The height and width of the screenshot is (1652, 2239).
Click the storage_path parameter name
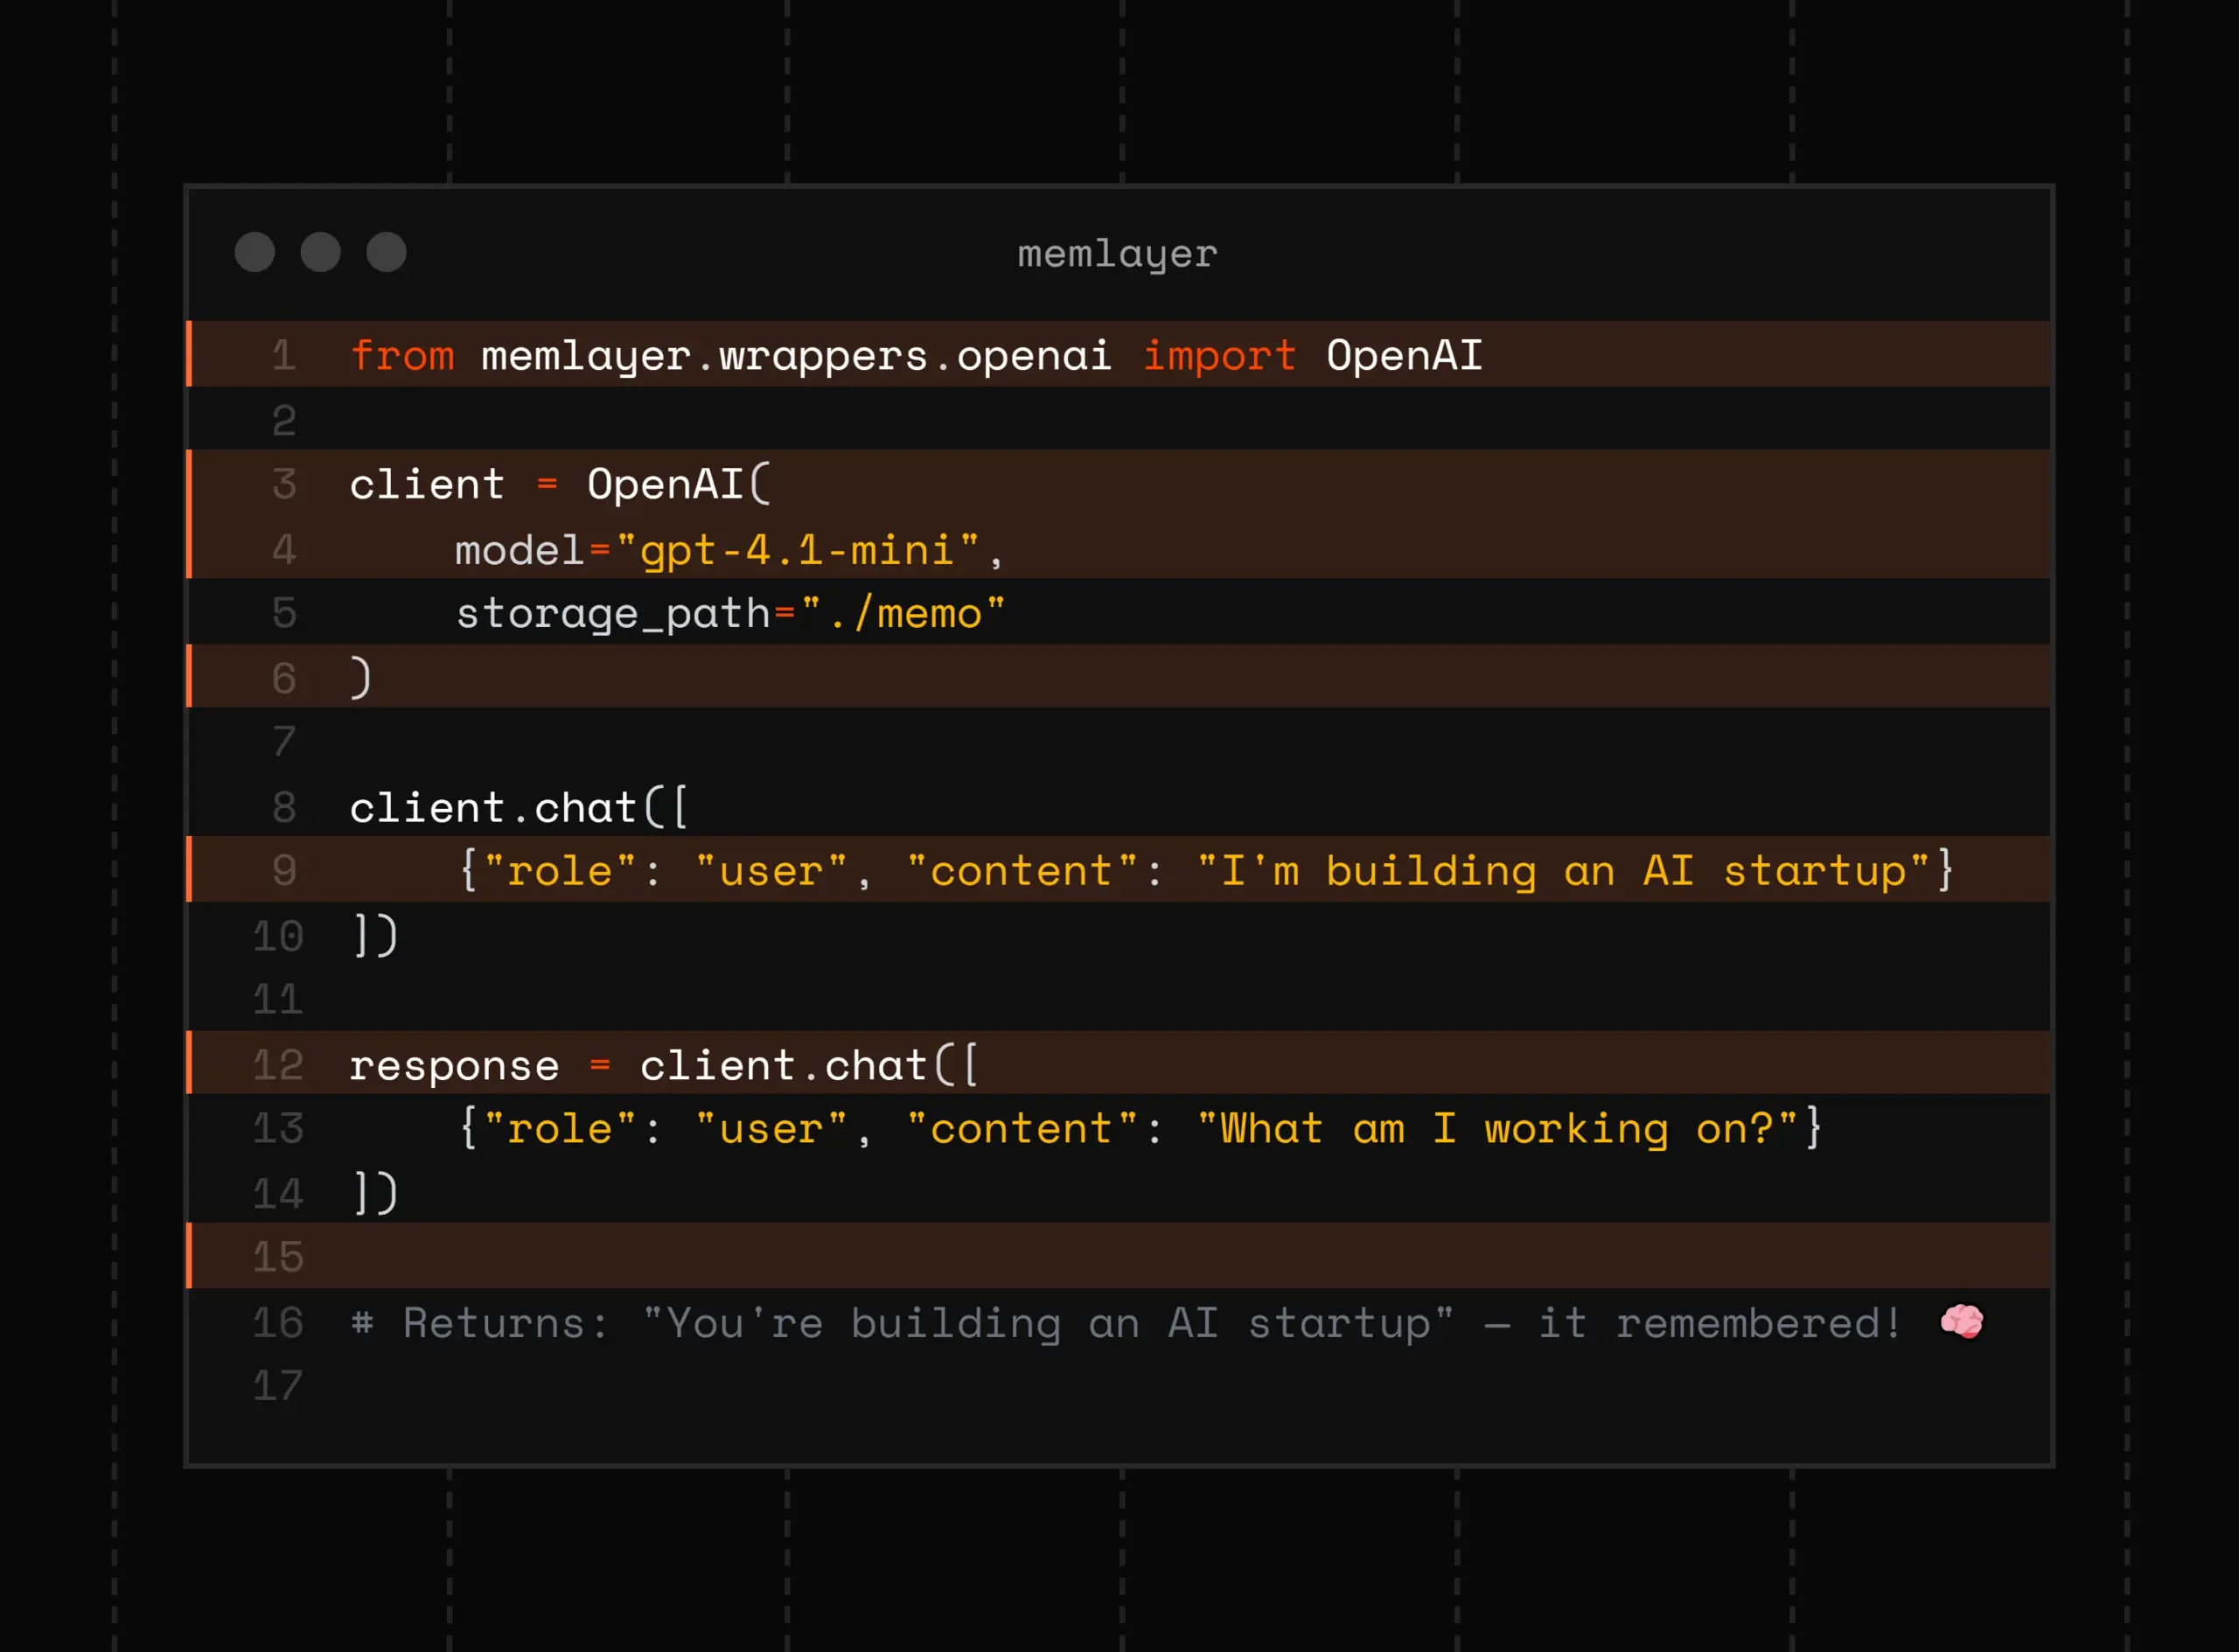[612, 613]
